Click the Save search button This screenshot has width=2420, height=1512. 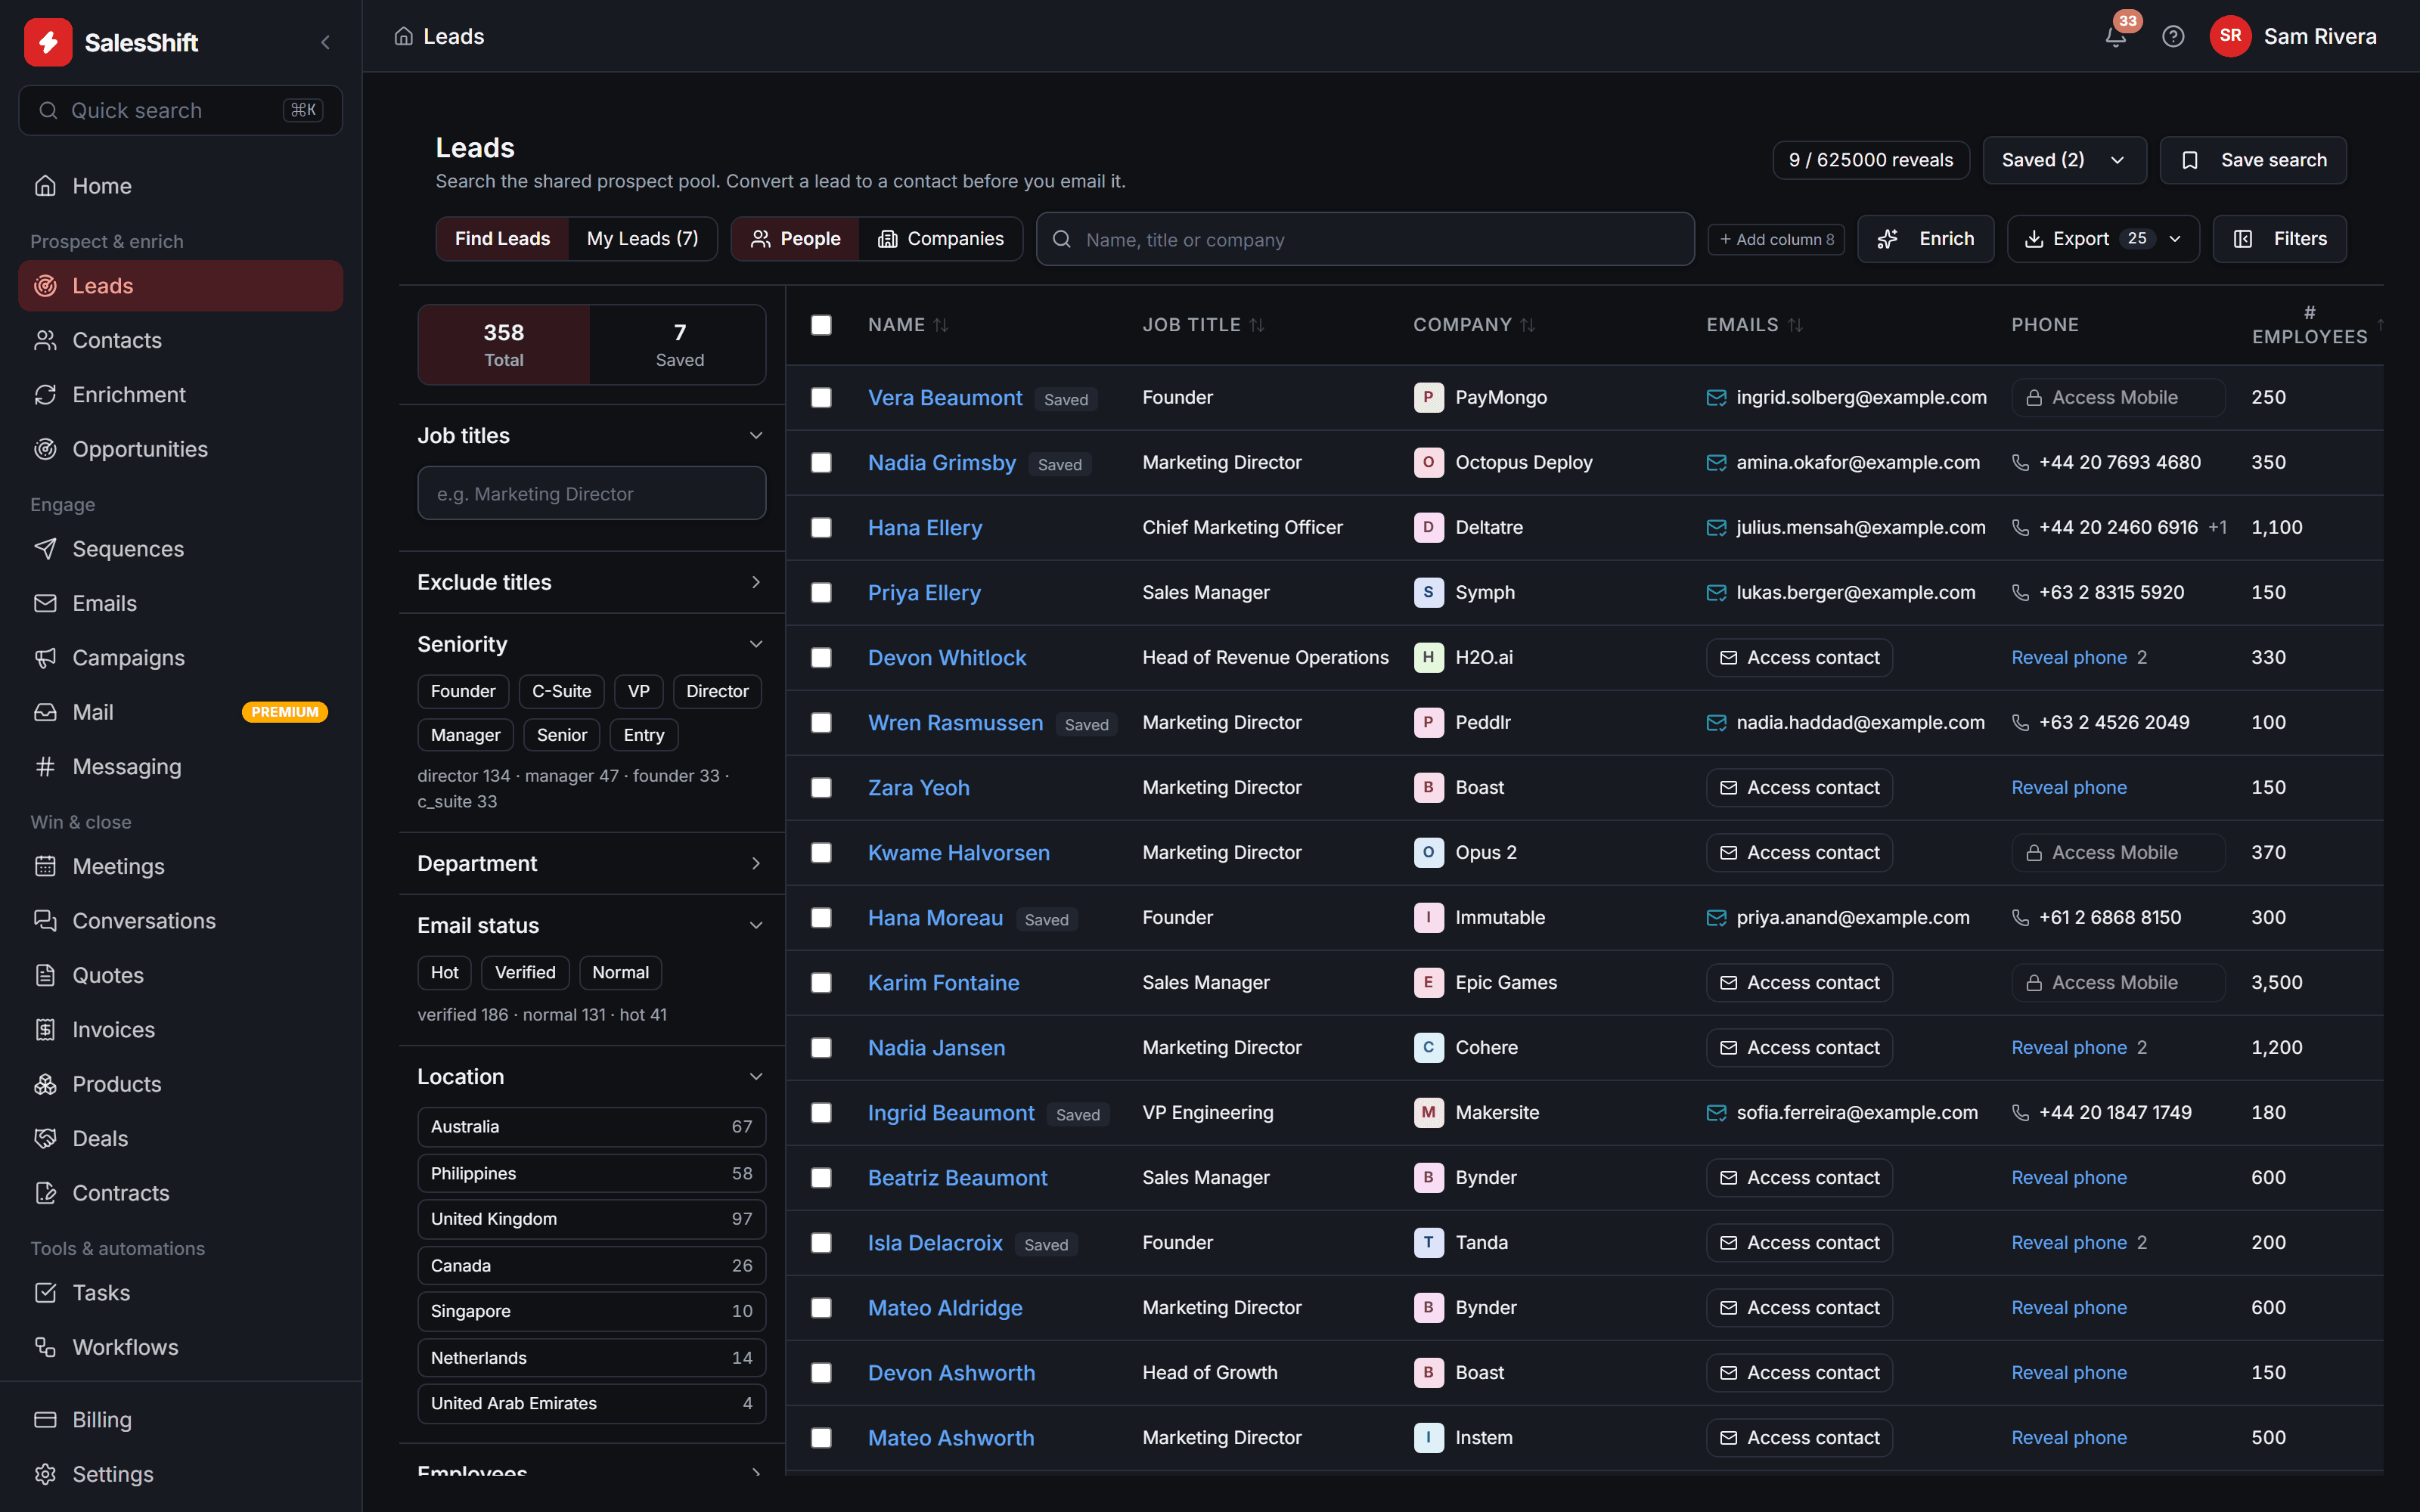point(2253,160)
